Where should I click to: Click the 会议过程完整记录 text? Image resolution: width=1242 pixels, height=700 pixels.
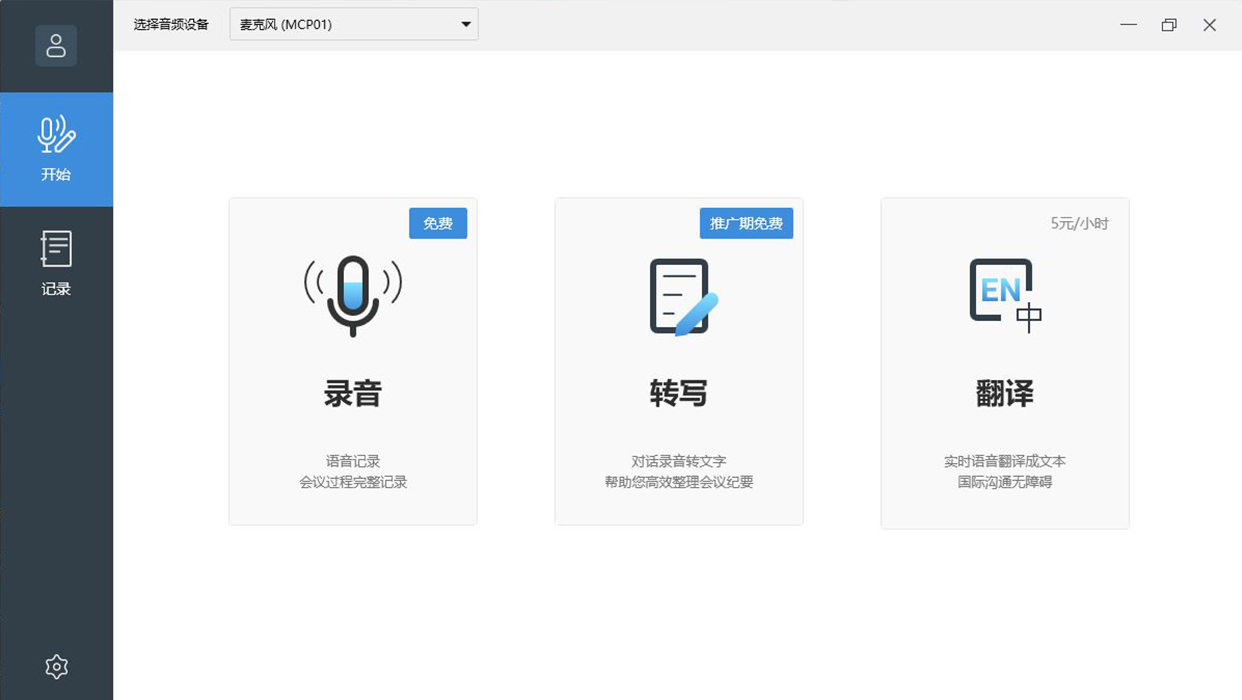coord(353,482)
